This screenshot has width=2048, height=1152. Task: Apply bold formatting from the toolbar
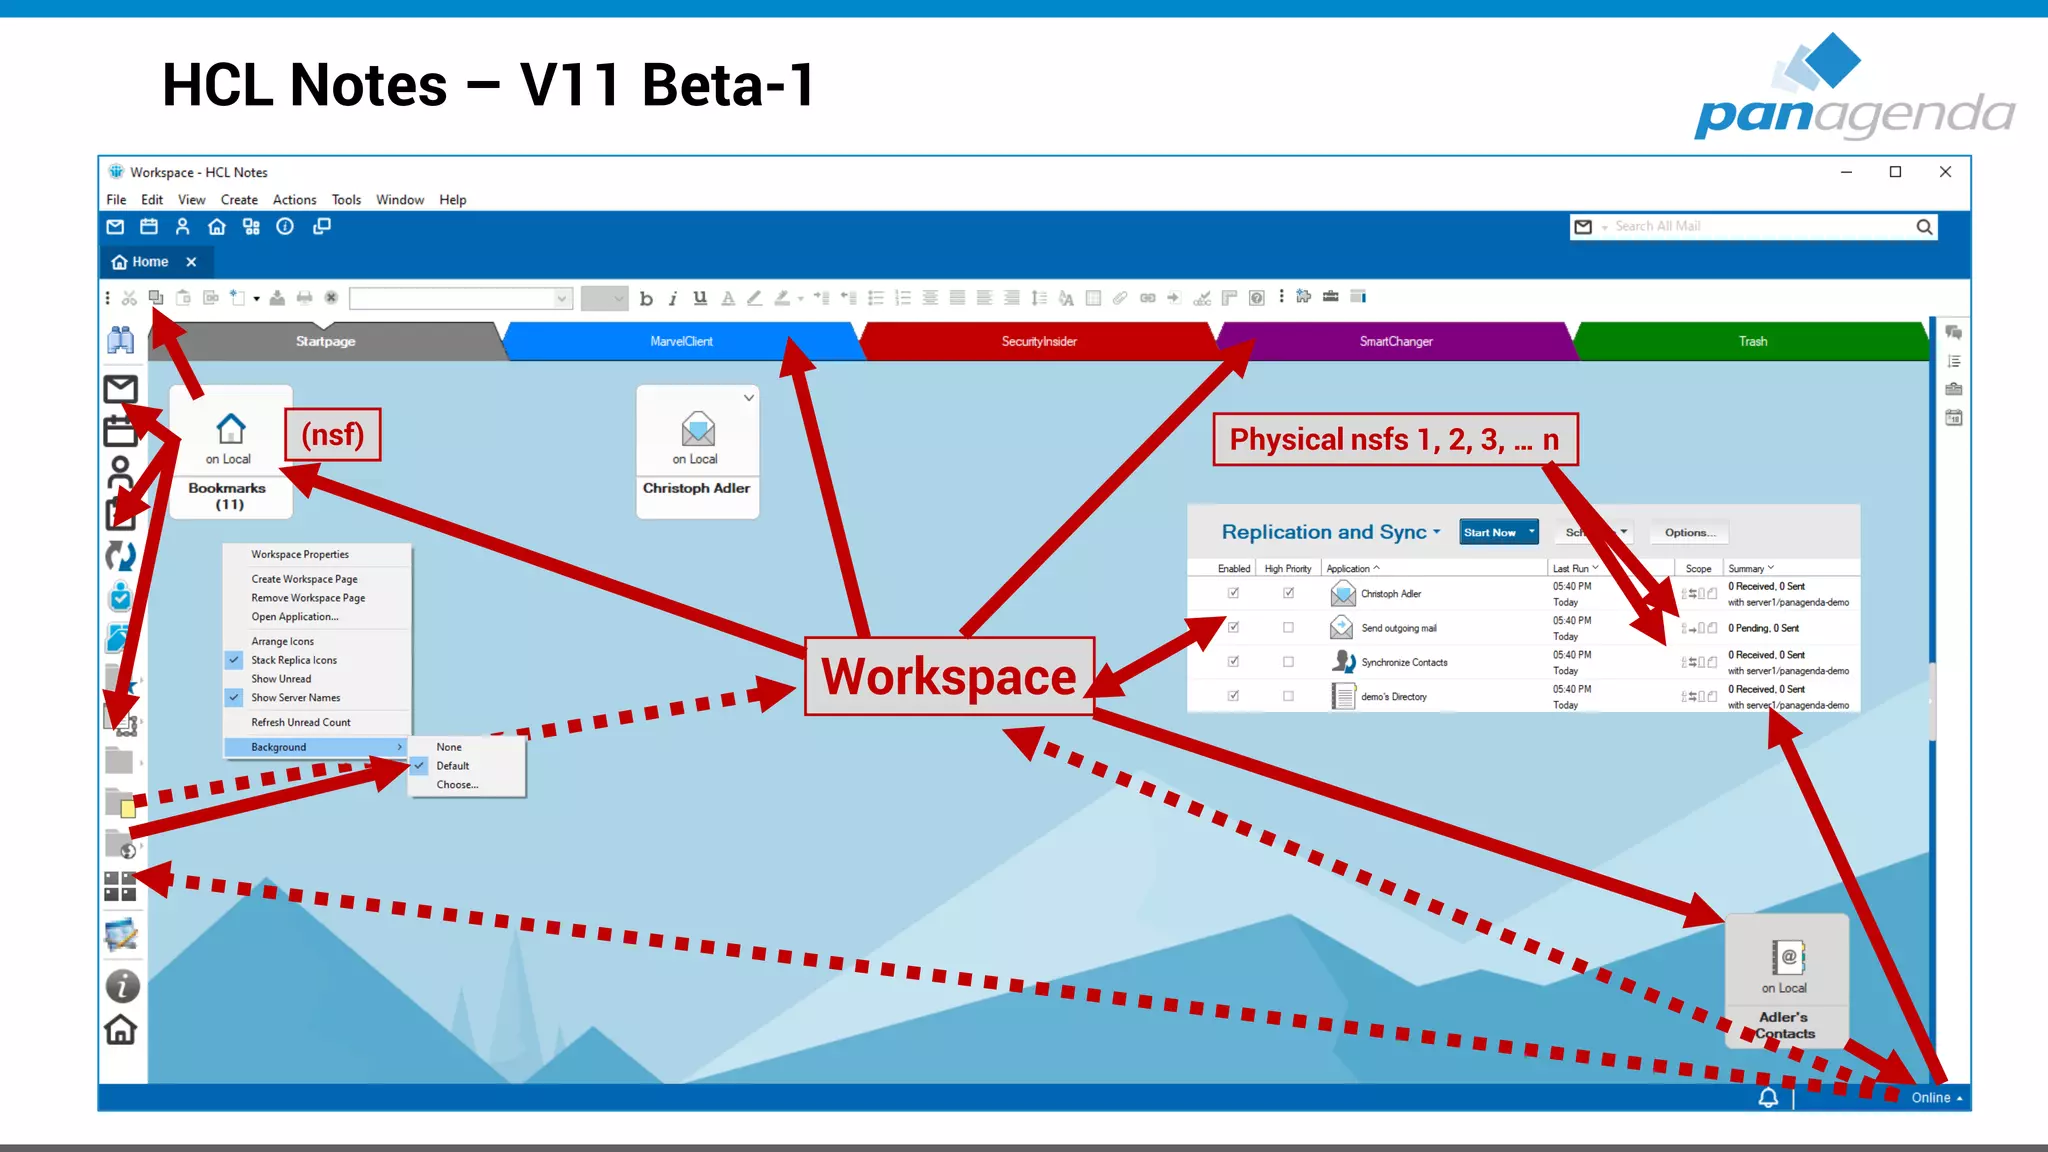point(646,298)
